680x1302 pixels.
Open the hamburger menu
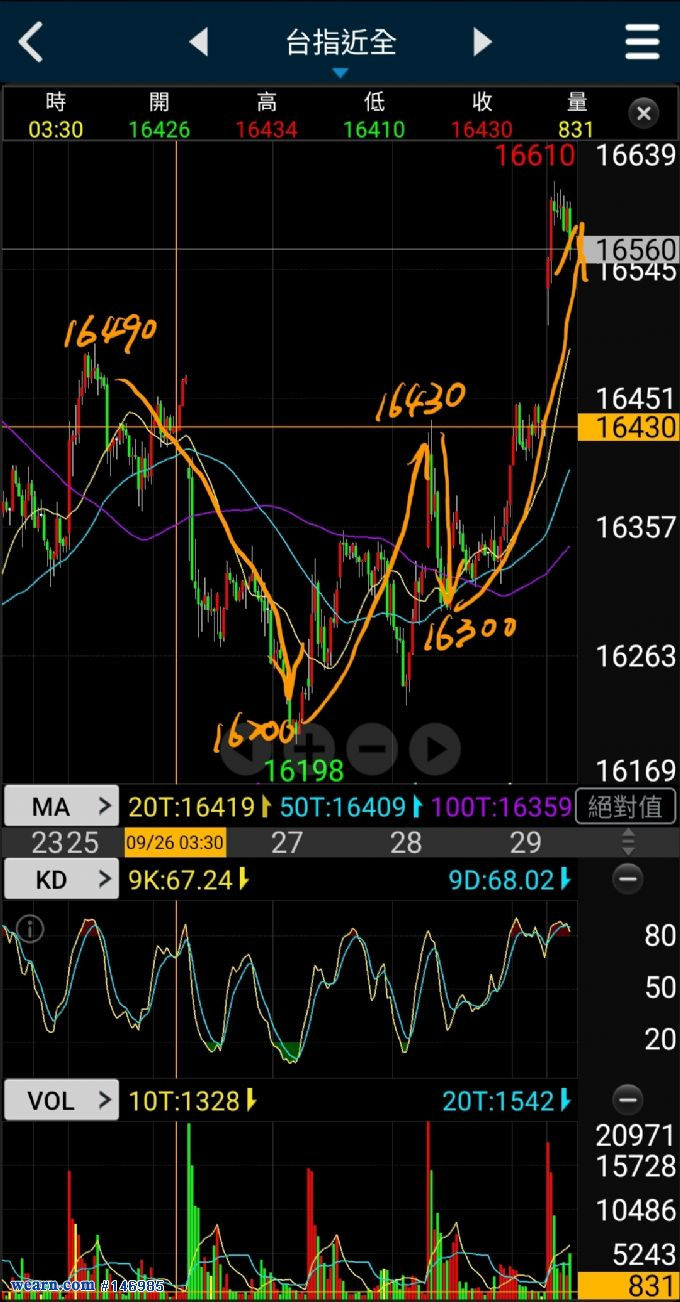642,42
